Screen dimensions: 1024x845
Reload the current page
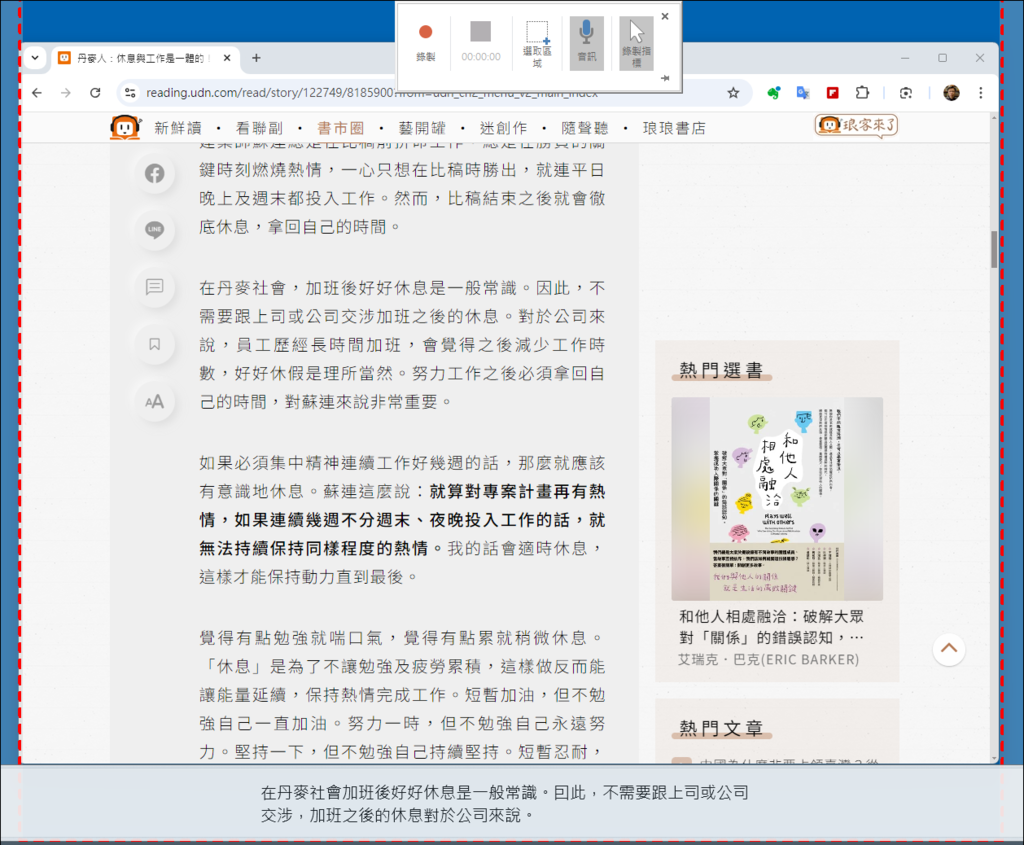tap(95, 93)
